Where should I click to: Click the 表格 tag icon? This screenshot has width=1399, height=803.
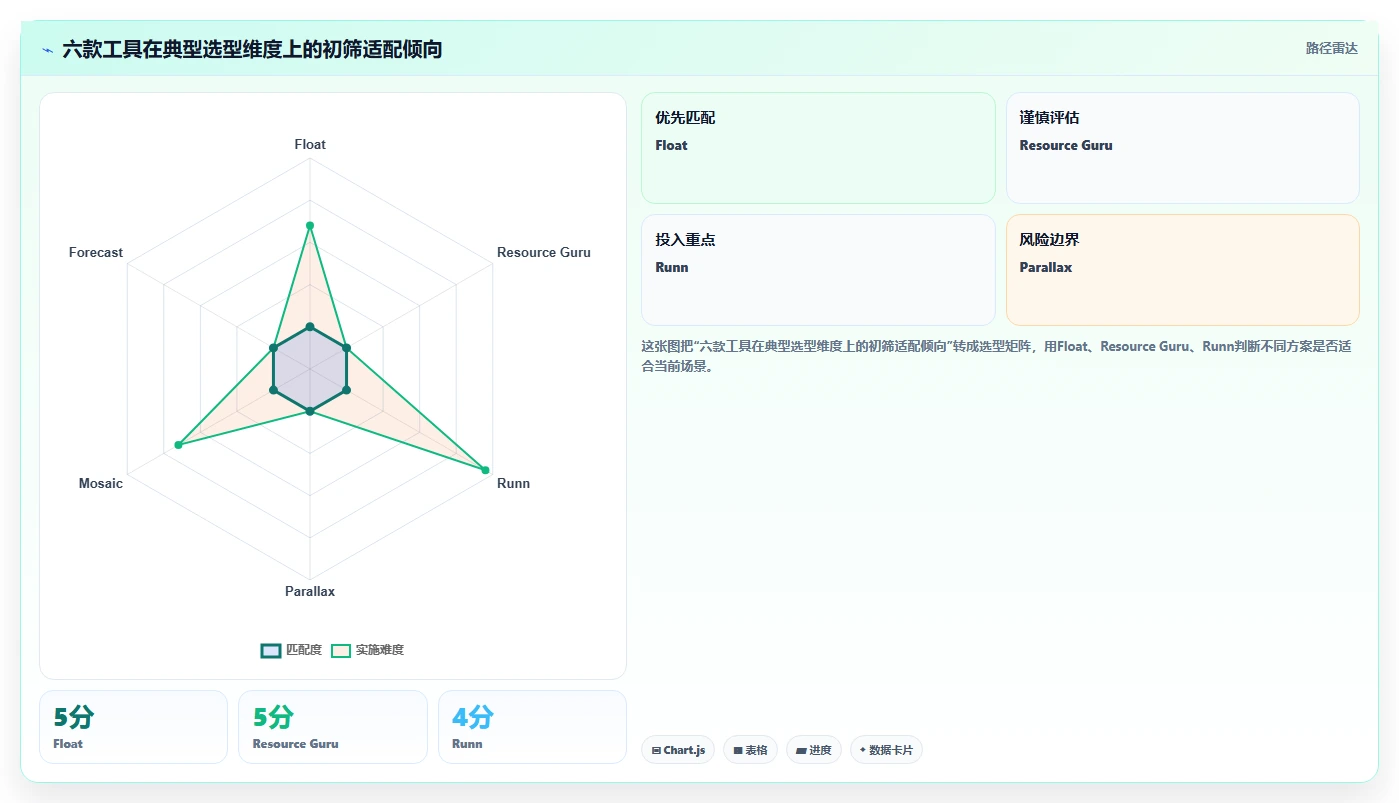tap(738, 750)
